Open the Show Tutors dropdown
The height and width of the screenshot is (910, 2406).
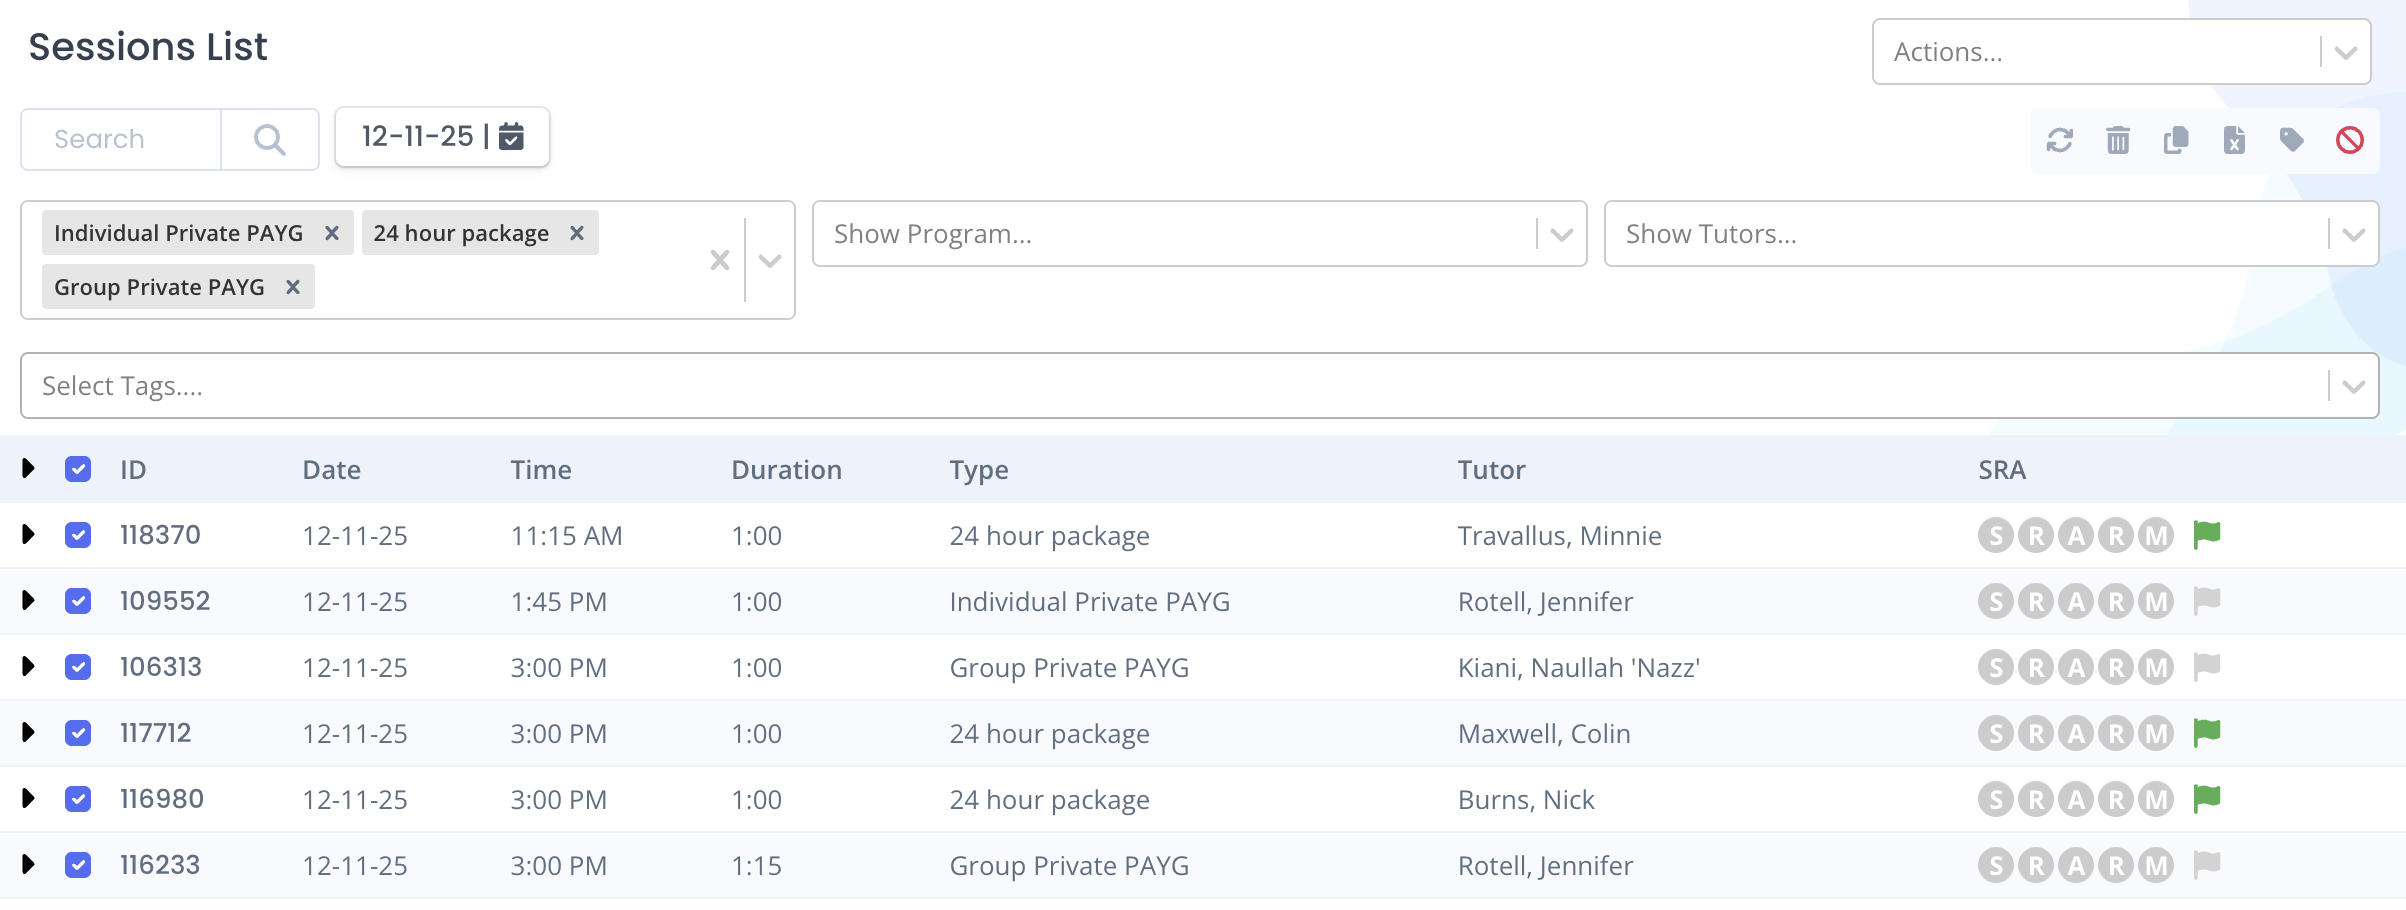[1991, 234]
